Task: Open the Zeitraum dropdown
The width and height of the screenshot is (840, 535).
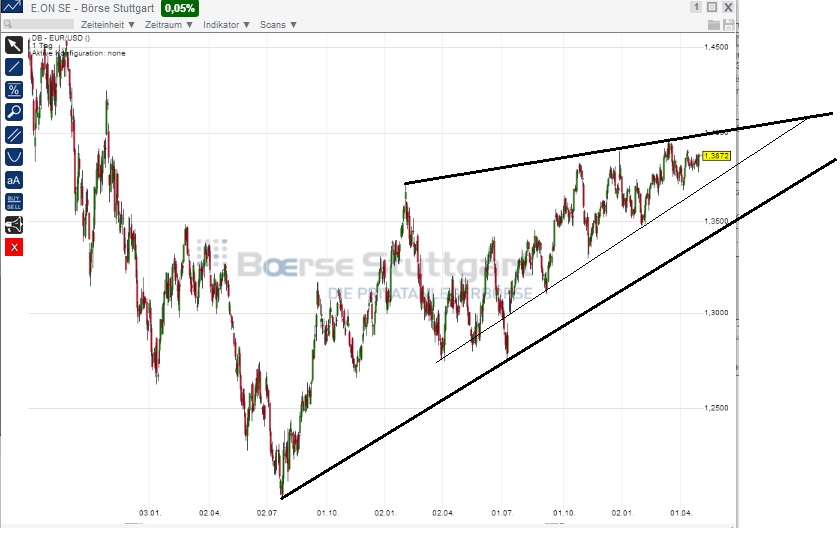Action: point(169,25)
